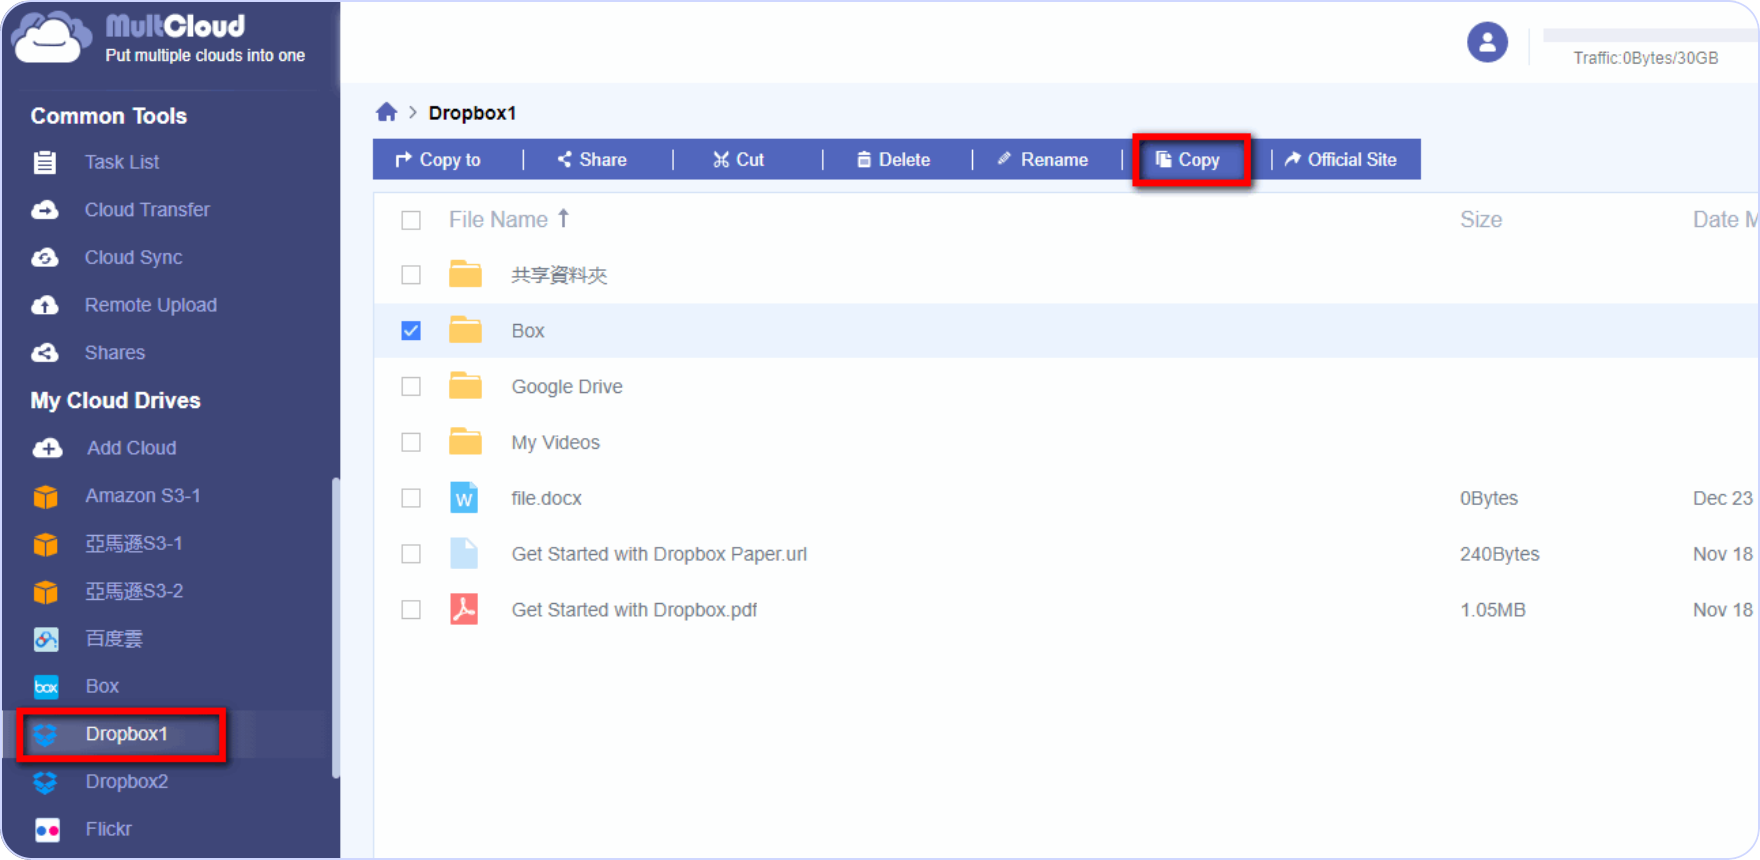Click the Copy toolbar button
Viewport: 1760px width, 860px height.
(x=1188, y=160)
